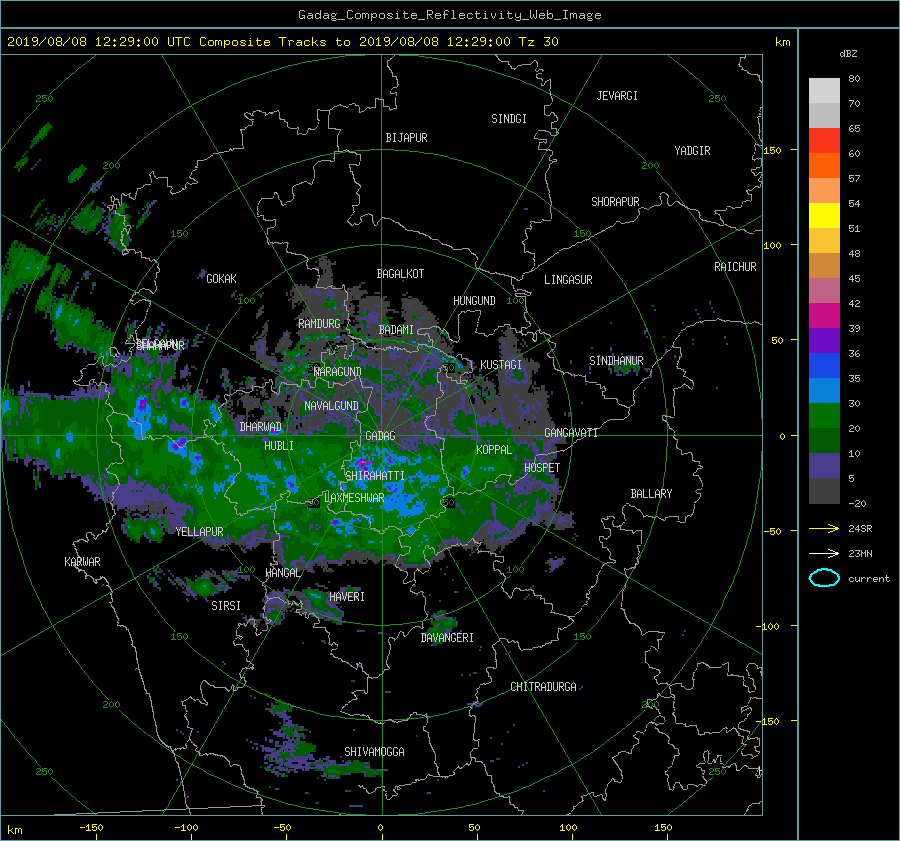
Task: Click the magenta 42 dBZ legend swatch
Action: [x=824, y=315]
